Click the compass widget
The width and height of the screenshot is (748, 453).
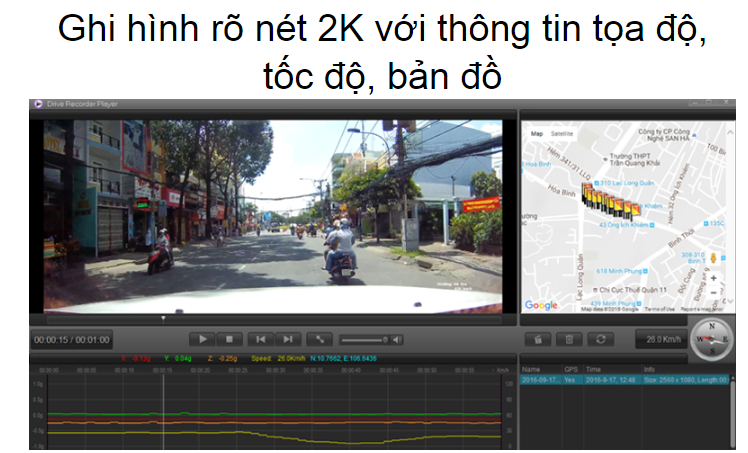[x=712, y=340]
